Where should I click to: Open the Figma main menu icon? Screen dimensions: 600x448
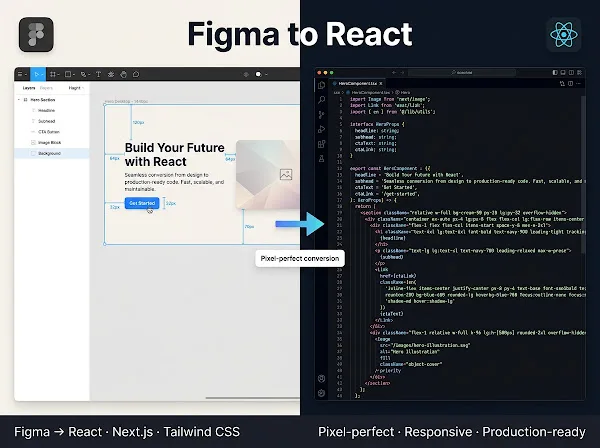pos(20,74)
